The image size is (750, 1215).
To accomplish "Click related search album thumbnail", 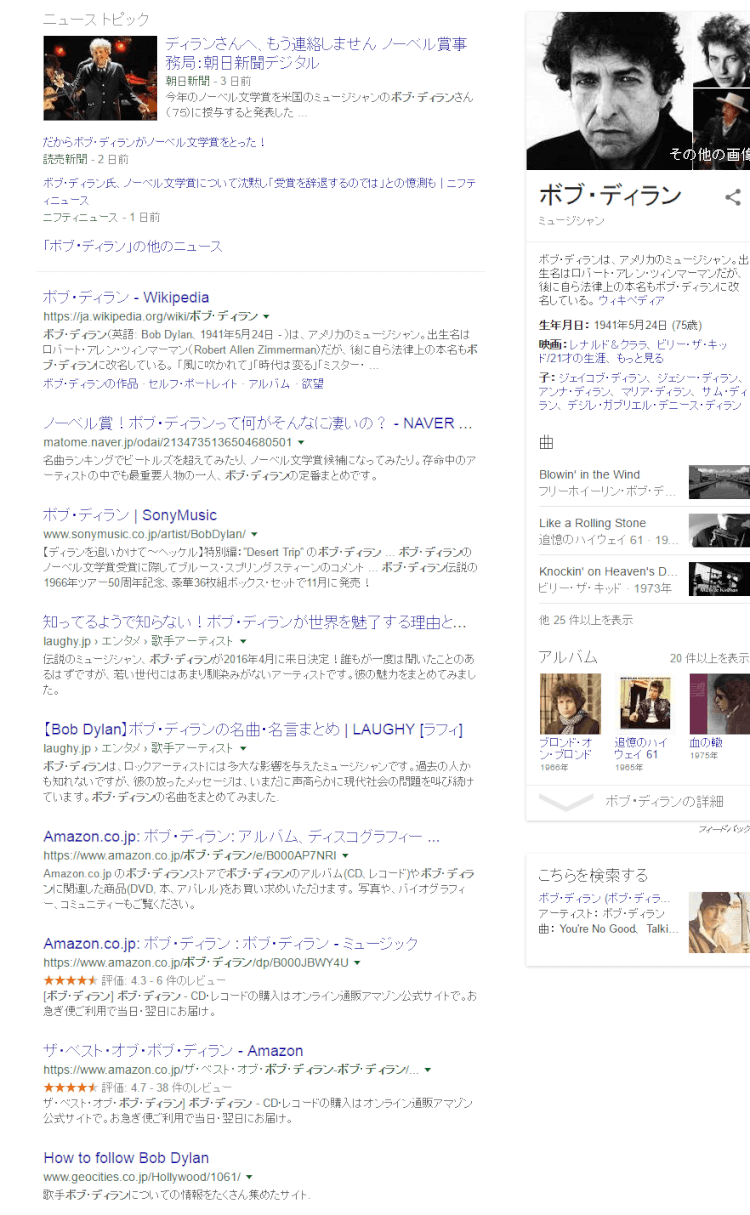I will pyautogui.click(x=719, y=922).
